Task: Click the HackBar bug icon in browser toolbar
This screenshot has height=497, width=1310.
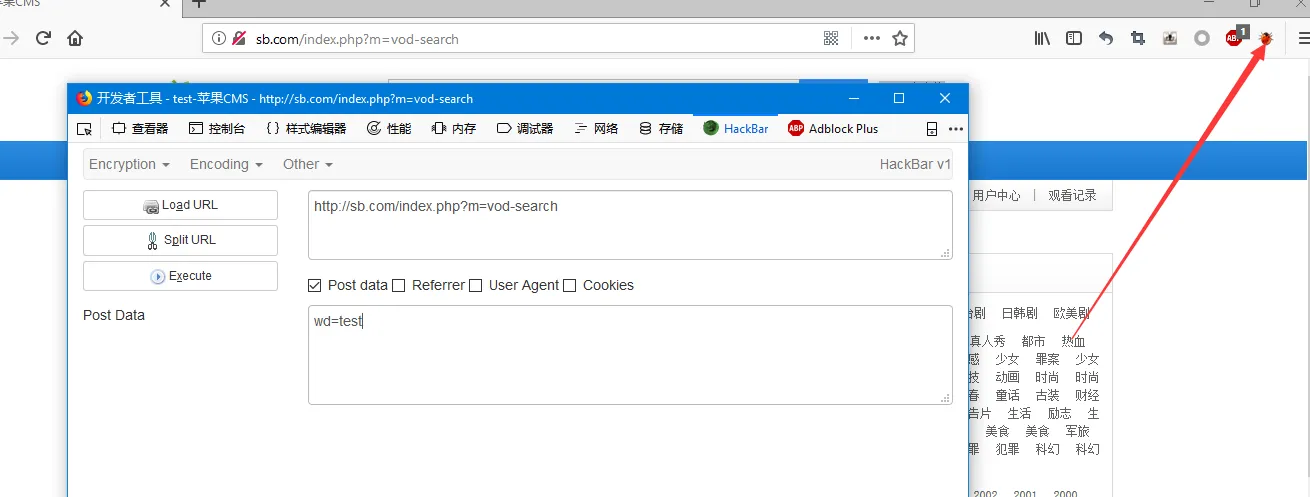Action: pyautogui.click(x=1265, y=38)
